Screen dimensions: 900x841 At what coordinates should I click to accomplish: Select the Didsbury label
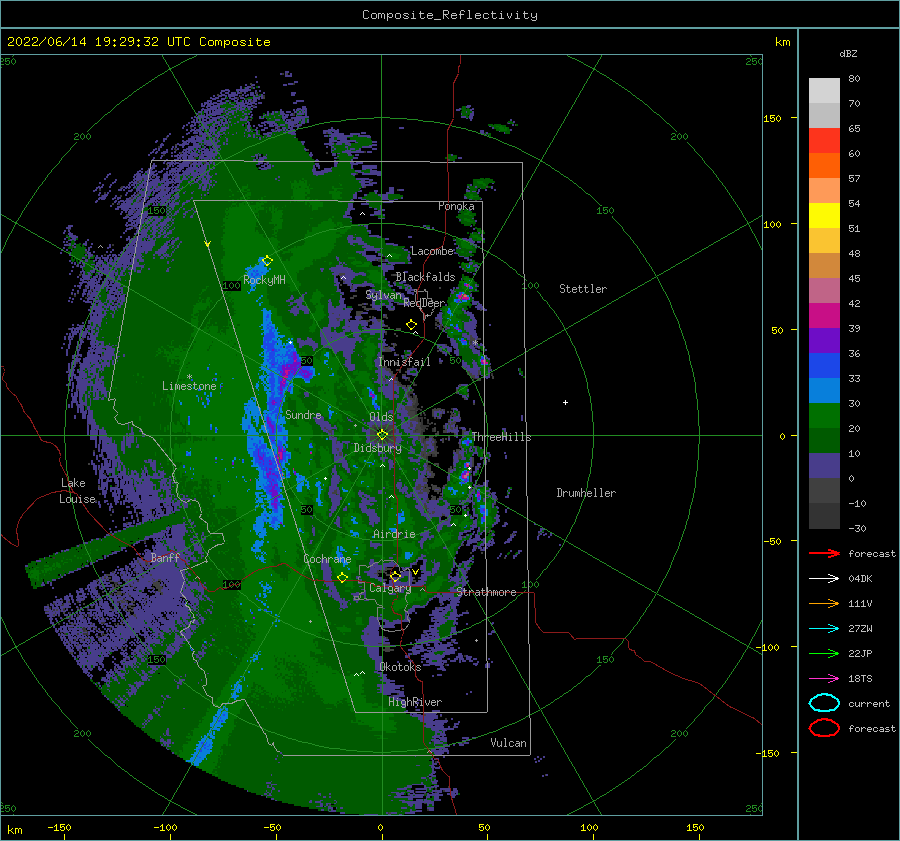click(378, 448)
